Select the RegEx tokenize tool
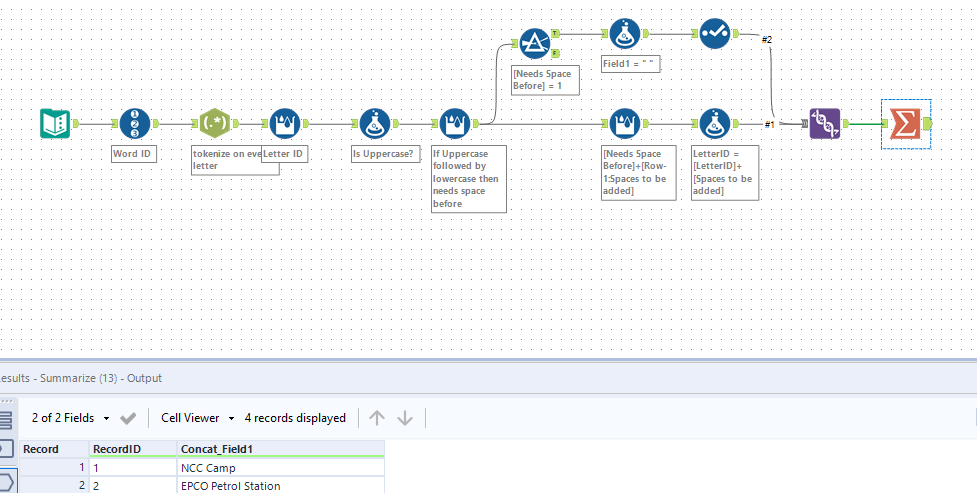 pyautogui.click(x=216, y=123)
